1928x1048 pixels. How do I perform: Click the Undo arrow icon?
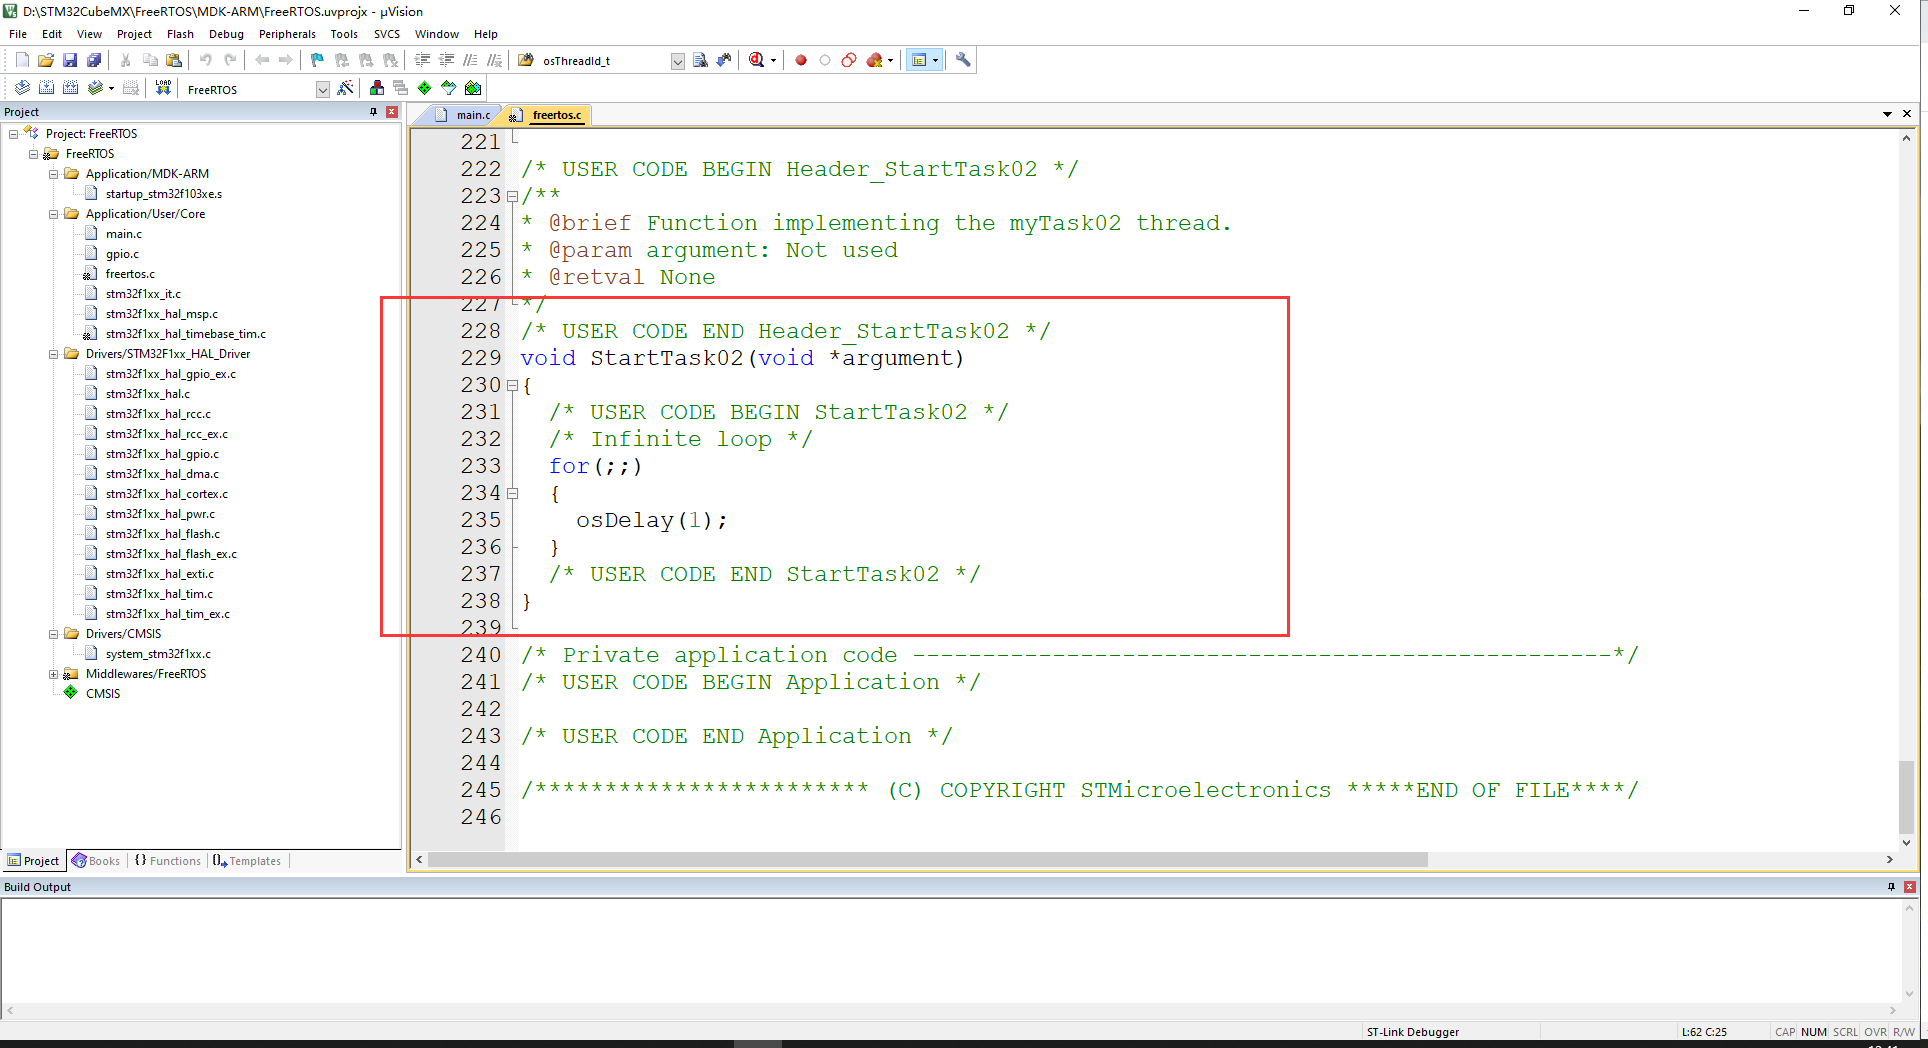pyautogui.click(x=206, y=60)
